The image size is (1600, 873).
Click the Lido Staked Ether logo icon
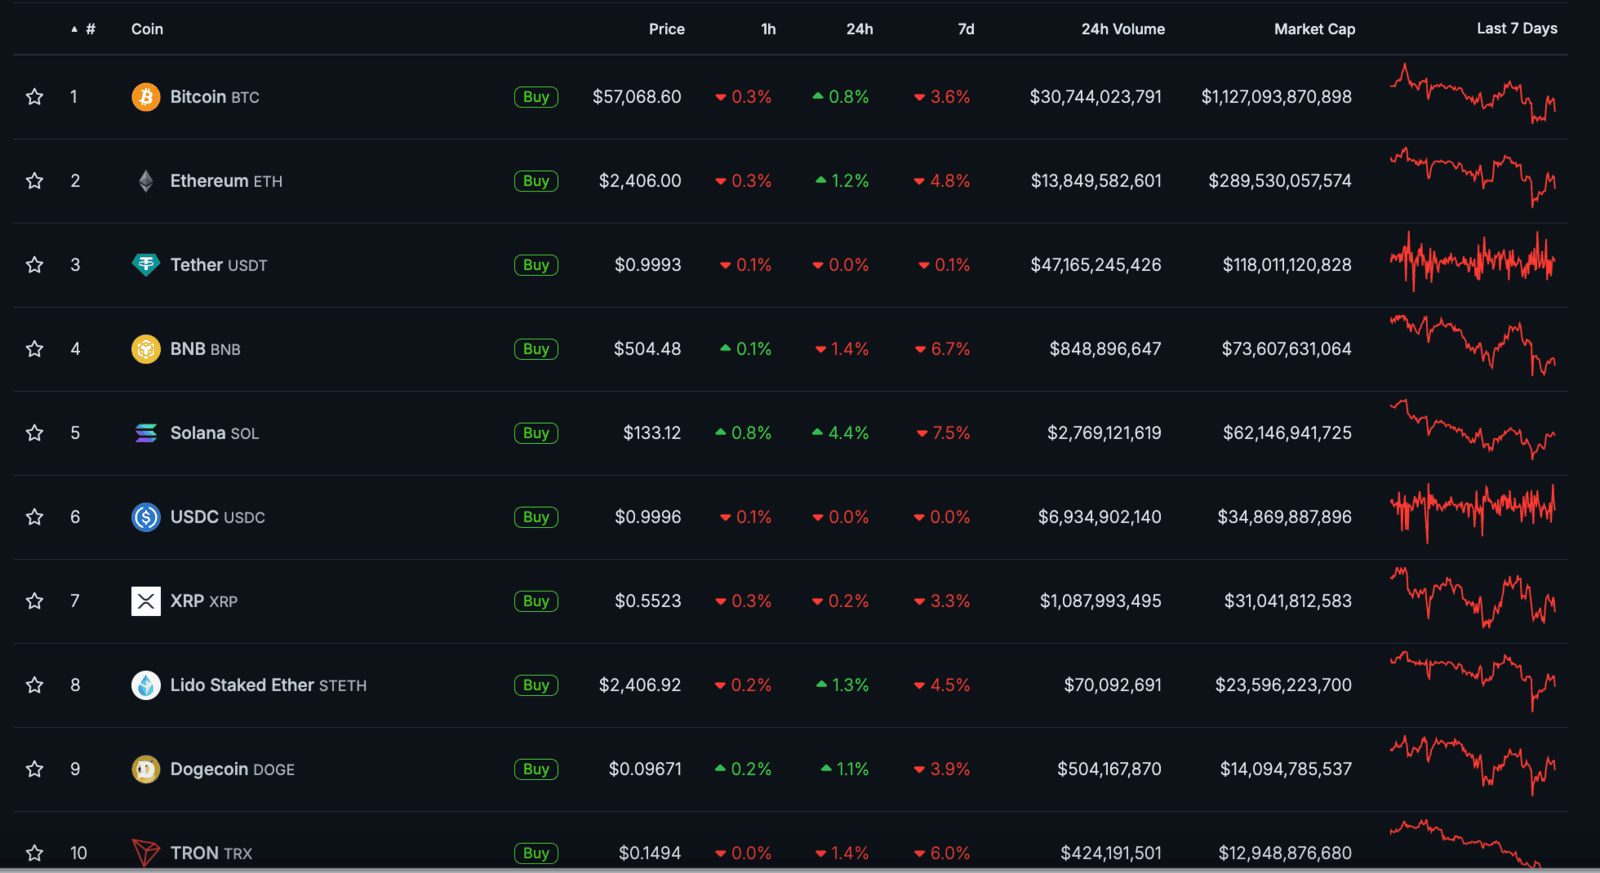point(146,685)
